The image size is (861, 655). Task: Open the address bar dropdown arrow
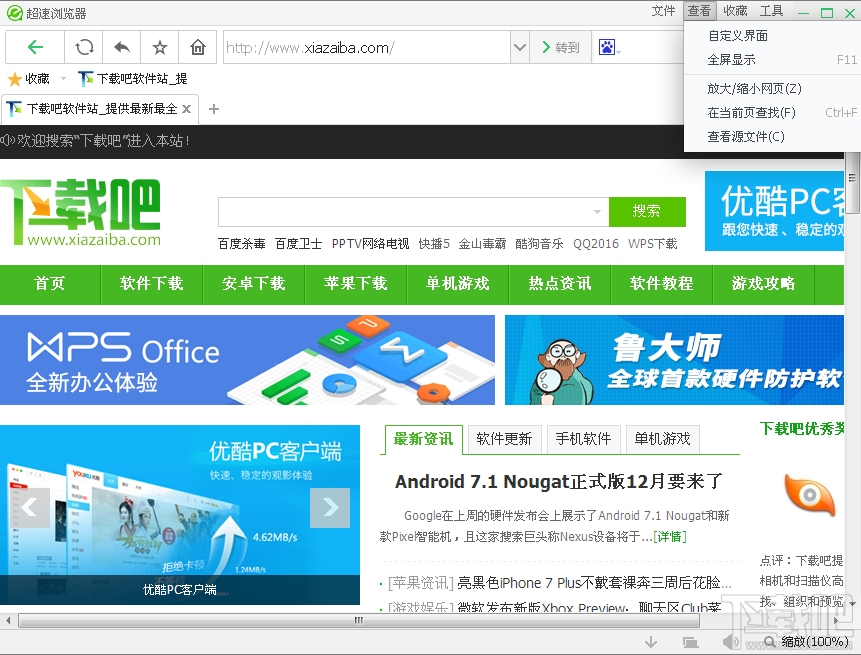[519, 46]
